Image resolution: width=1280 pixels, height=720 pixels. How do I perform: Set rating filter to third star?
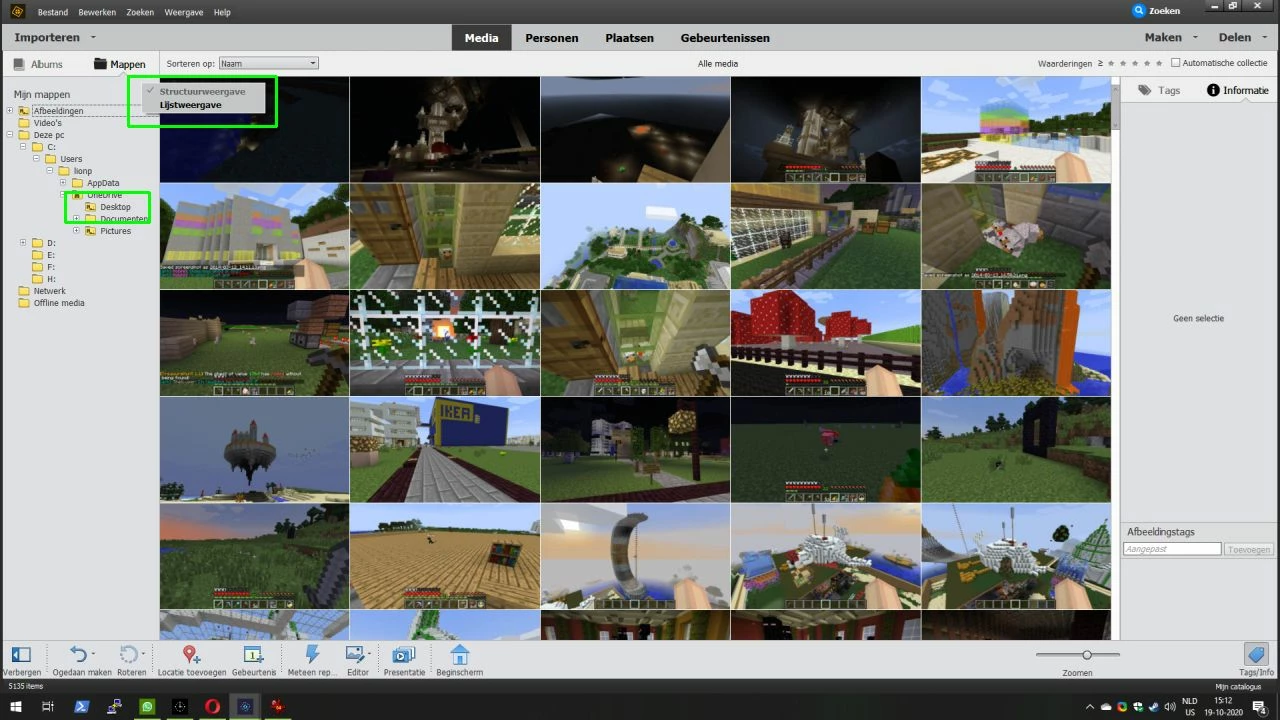[1137, 63]
